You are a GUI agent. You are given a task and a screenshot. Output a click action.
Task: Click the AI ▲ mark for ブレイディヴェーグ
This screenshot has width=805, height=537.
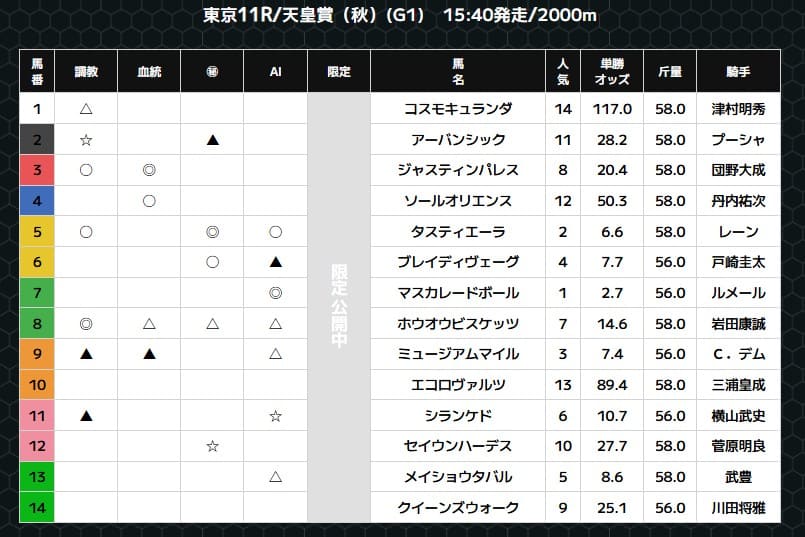[x=275, y=262]
